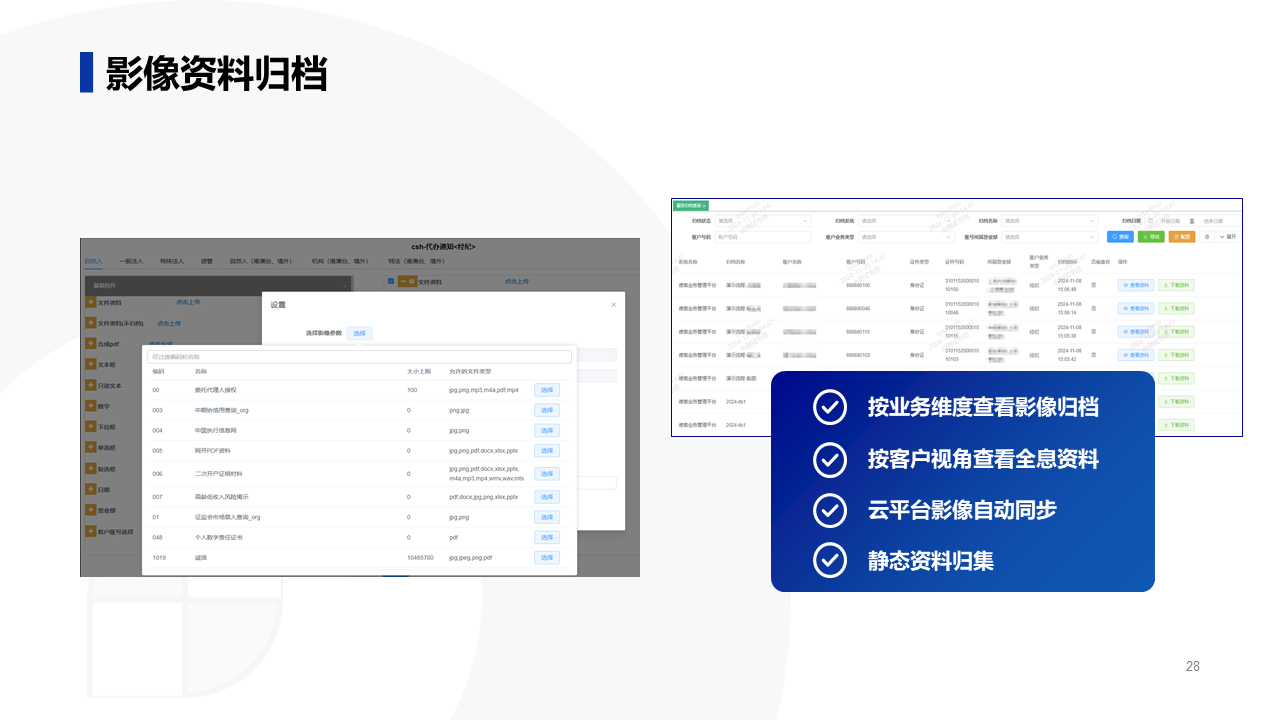Click plus icon next to 复选框 control
The width and height of the screenshot is (1280, 720).
click(91, 469)
